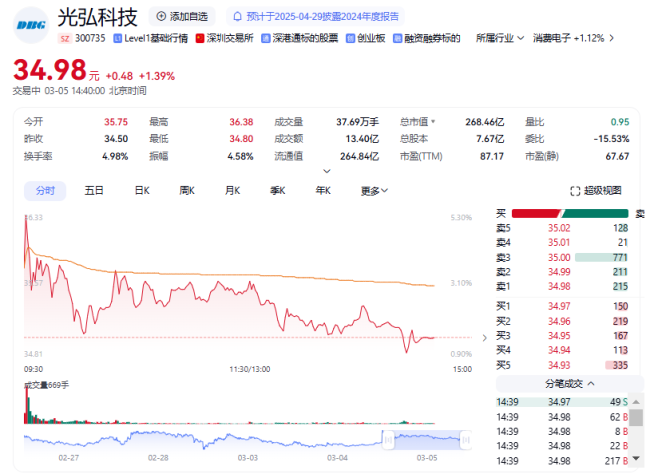Click the bell icon in report notice
The width and height of the screenshot is (650, 474).
click(238, 17)
